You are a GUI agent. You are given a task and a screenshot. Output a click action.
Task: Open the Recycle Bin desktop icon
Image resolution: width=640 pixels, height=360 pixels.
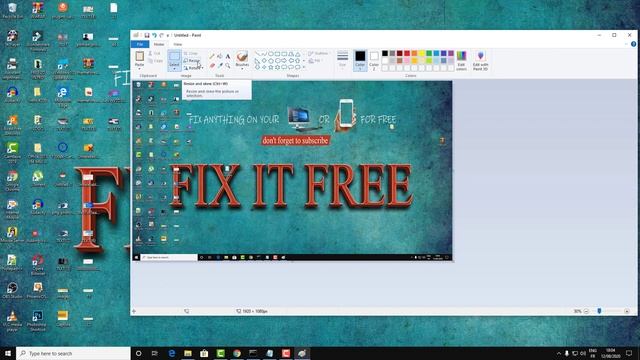tap(12, 11)
